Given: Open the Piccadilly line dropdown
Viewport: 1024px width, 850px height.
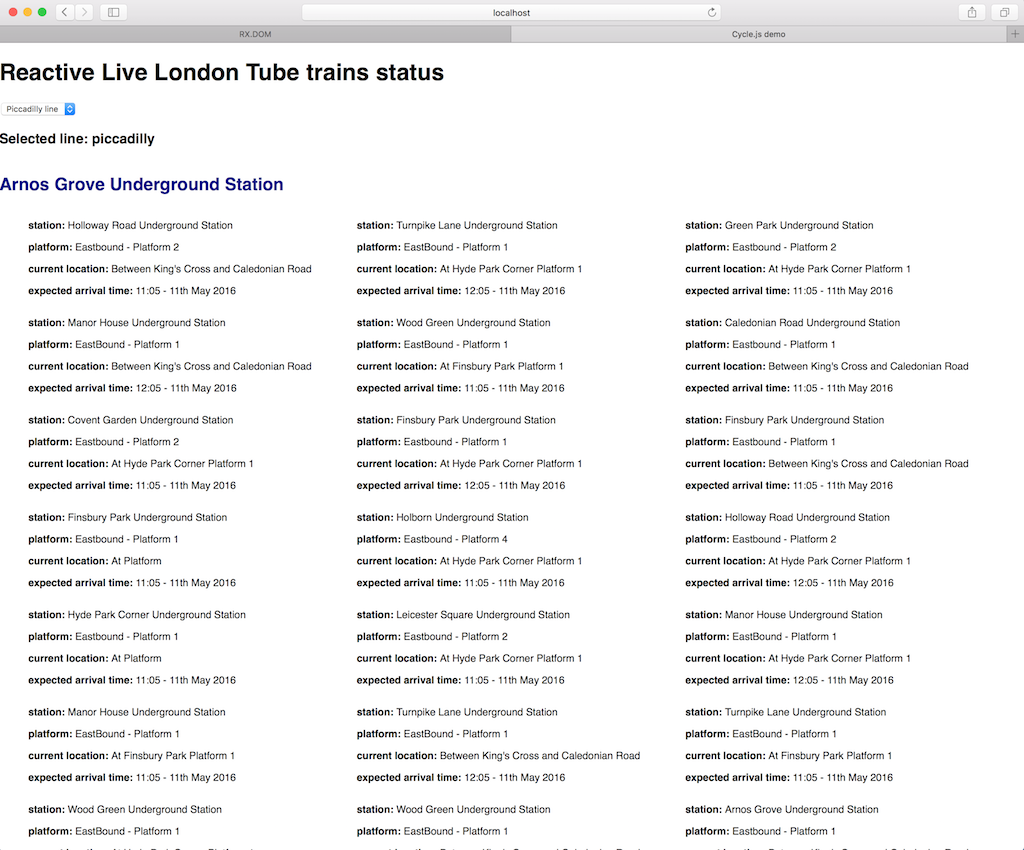Looking at the screenshot, I should click(x=38, y=109).
